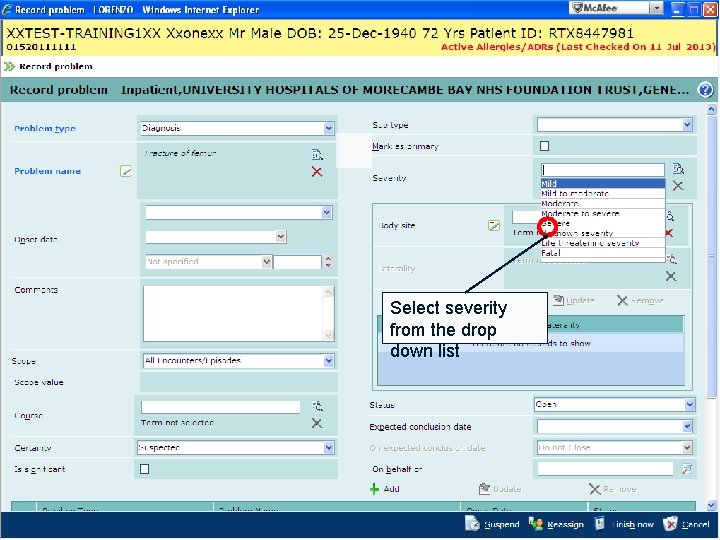This screenshot has height=540, width=720.
Task: Click the bottom Remove button
Action: coord(613,489)
